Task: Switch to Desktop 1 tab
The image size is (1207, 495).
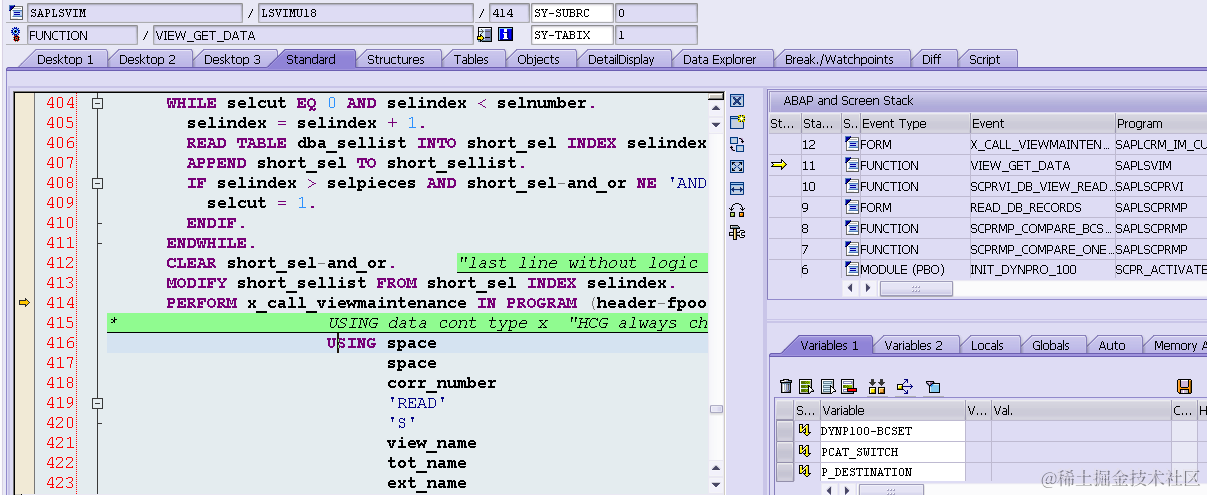Action: [65, 59]
